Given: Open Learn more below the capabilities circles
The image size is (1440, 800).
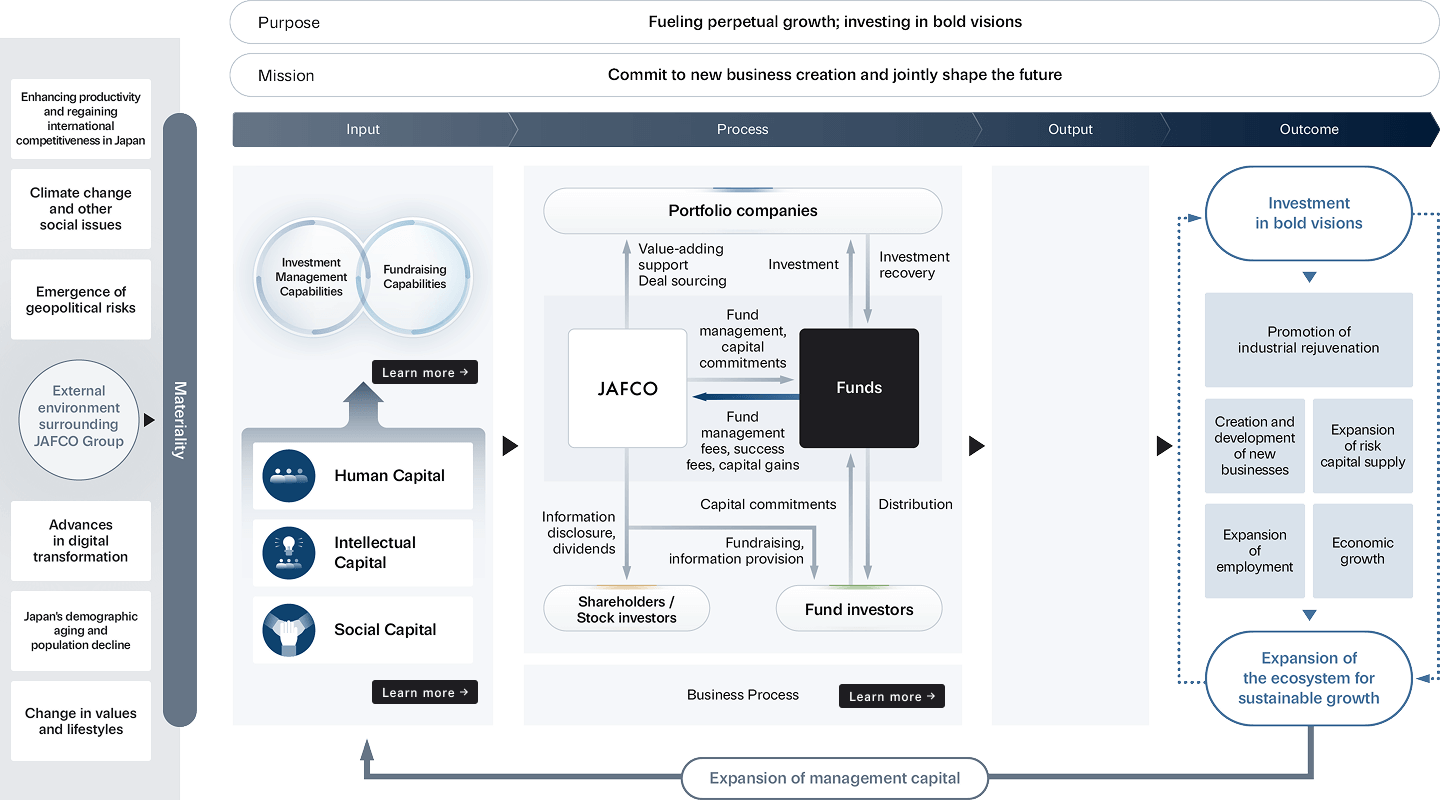Looking at the screenshot, I should coord(424,371).
